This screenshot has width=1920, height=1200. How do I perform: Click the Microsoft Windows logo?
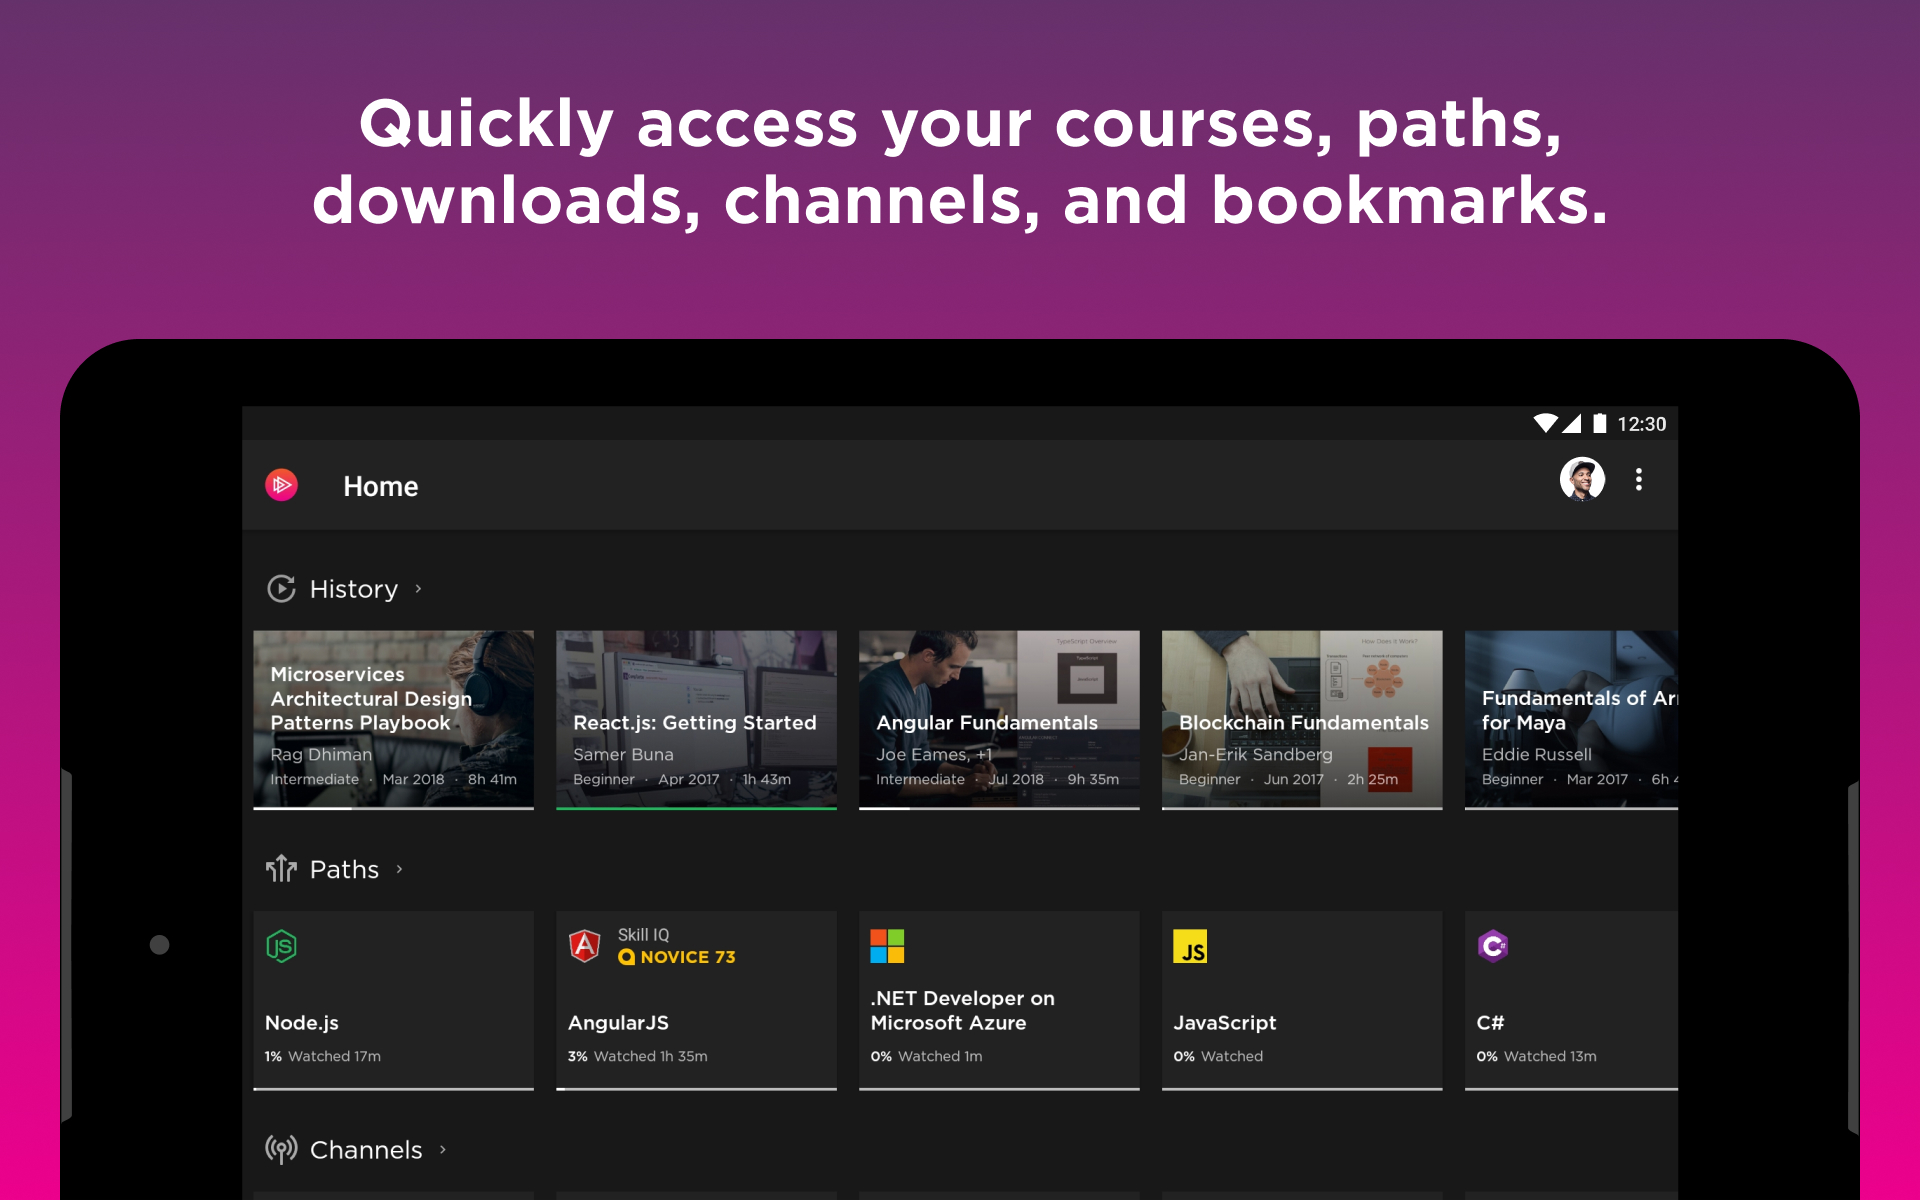[x=887, y=945]
